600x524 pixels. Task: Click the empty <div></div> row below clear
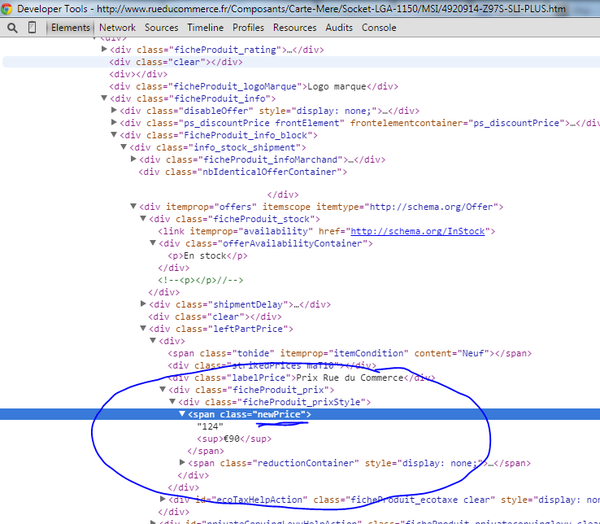coord(139,74)
